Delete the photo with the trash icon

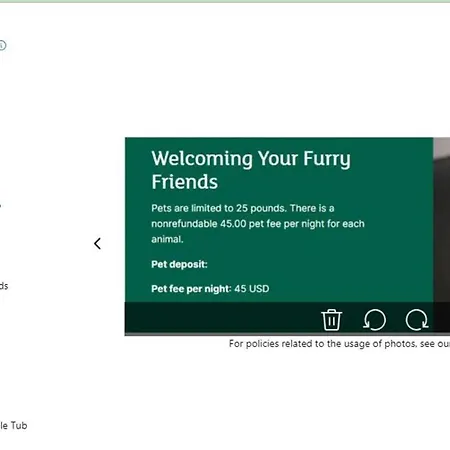click(x=331, y=320)
